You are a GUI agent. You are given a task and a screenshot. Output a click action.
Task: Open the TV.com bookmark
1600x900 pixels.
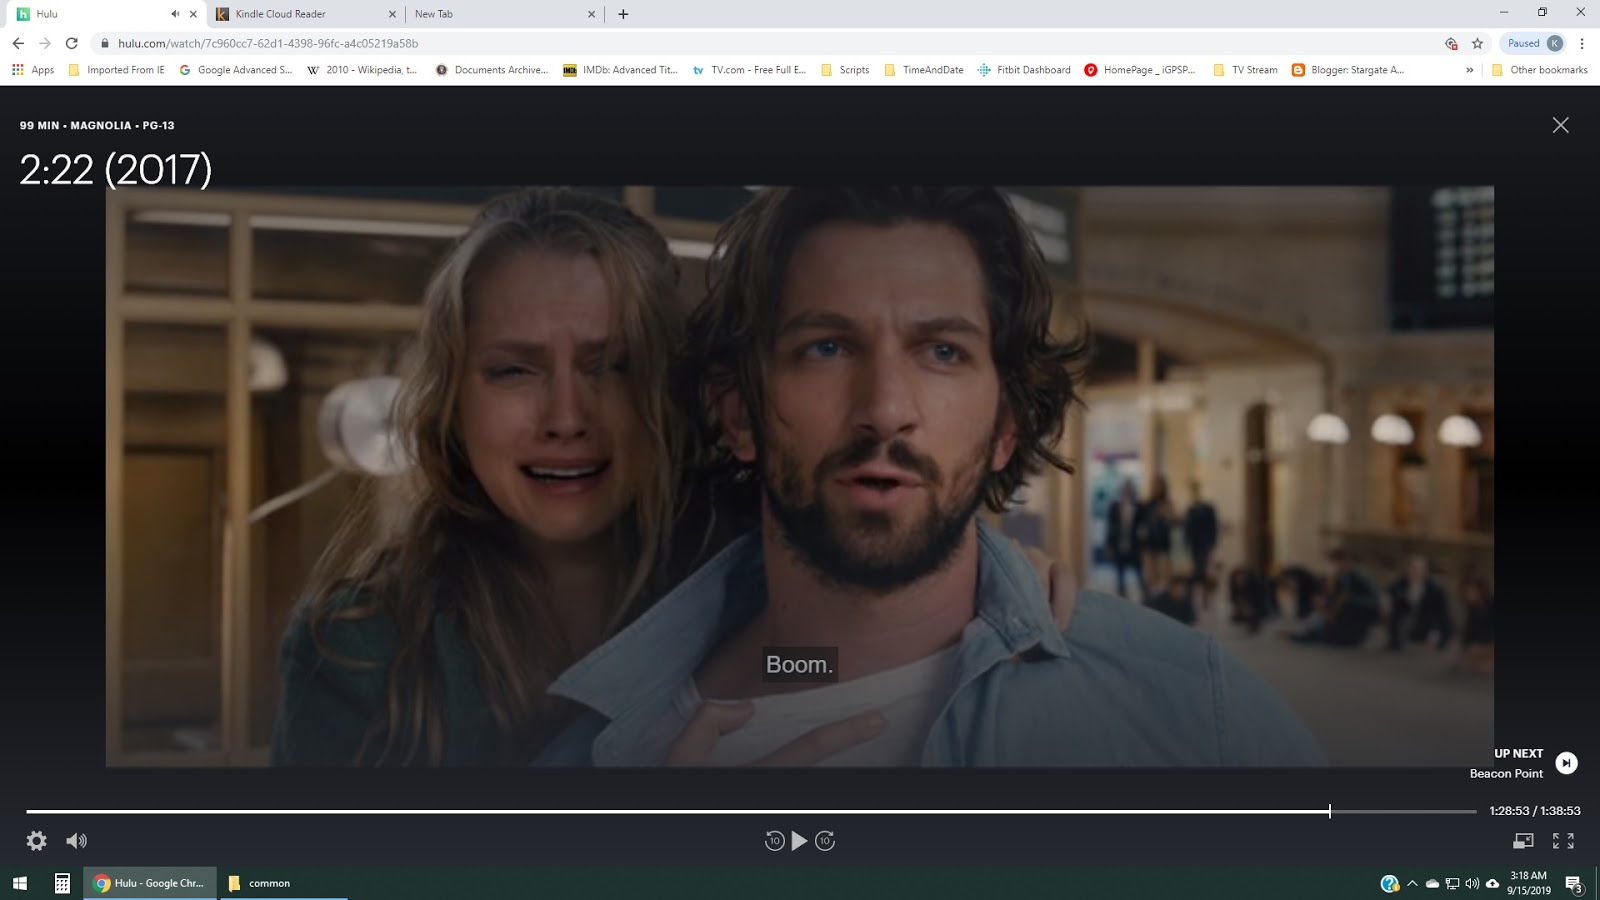749,70
